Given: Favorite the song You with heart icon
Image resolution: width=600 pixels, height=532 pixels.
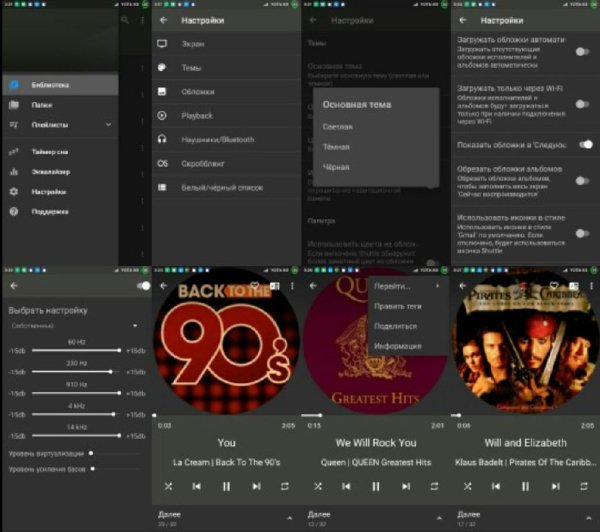Looking at the screenshot, I should 254,286.
